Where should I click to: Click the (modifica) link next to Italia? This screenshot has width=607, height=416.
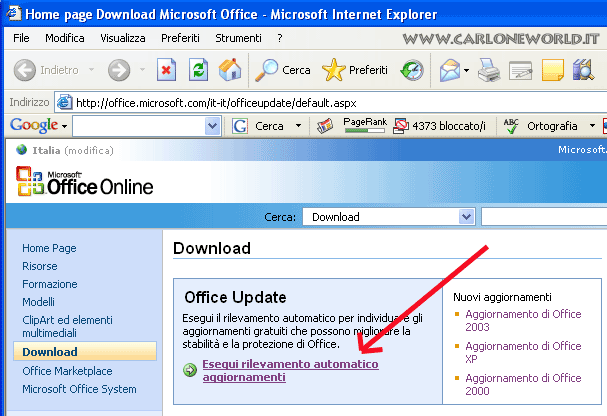(x=89, y=150)
